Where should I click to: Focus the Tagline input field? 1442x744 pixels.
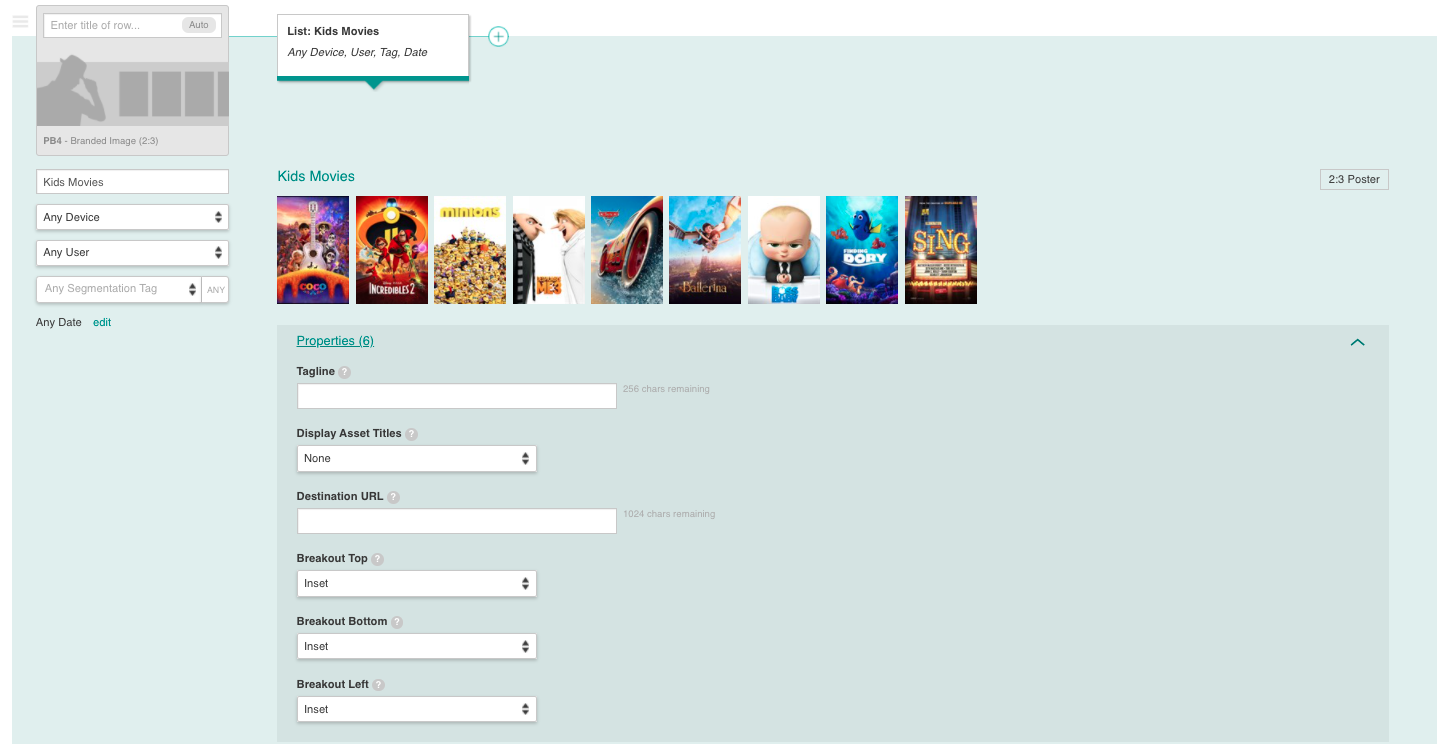tap(457, 396)
